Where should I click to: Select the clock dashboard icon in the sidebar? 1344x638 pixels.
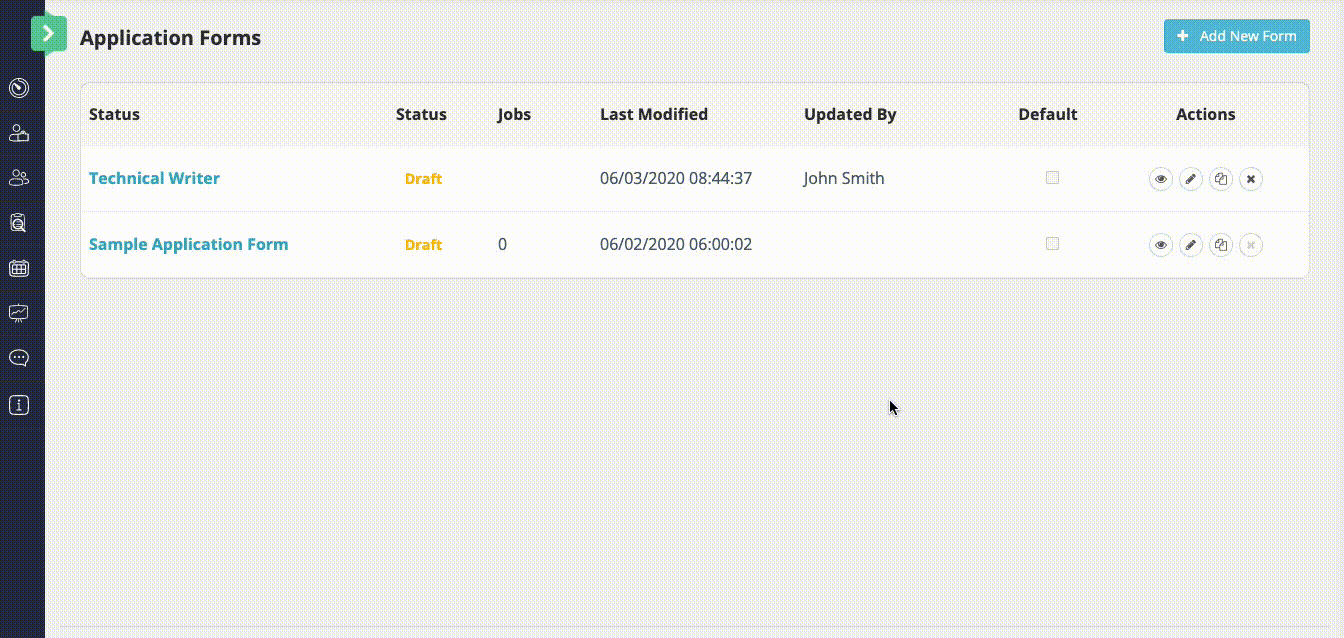point(18,87)
